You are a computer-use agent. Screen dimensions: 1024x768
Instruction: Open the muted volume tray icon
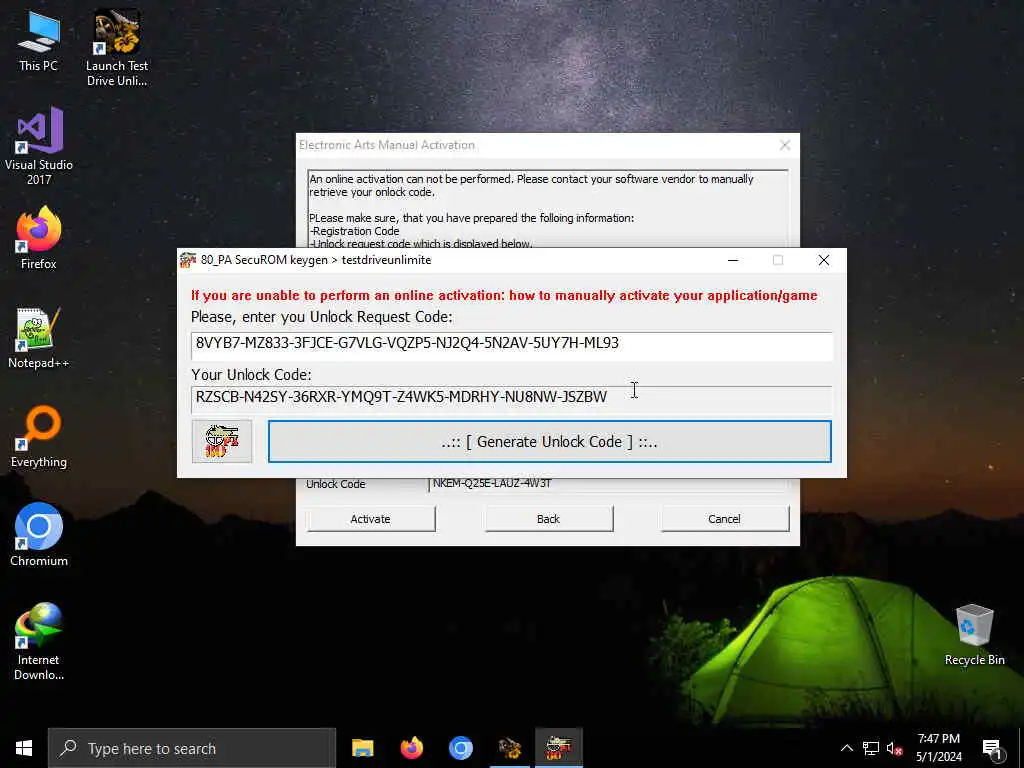pyautogui.click(x=894, y=748)
